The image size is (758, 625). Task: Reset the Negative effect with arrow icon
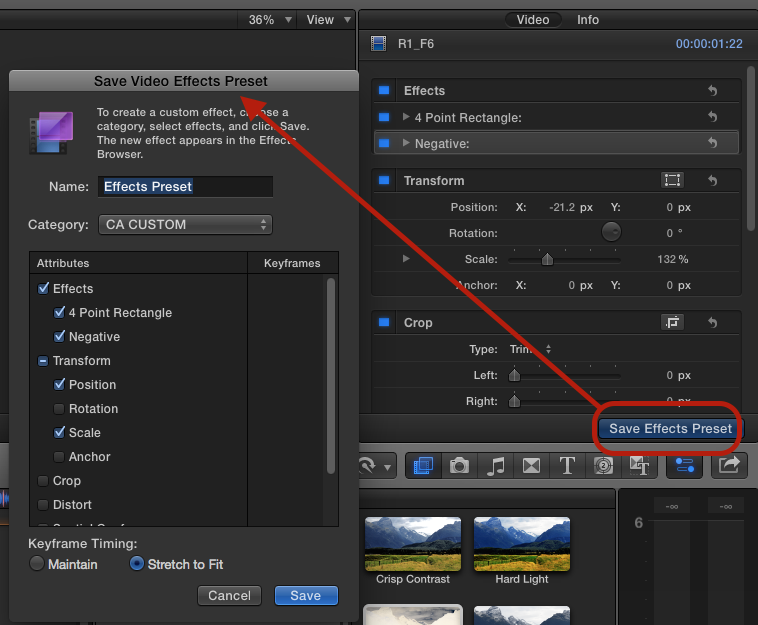712,143
